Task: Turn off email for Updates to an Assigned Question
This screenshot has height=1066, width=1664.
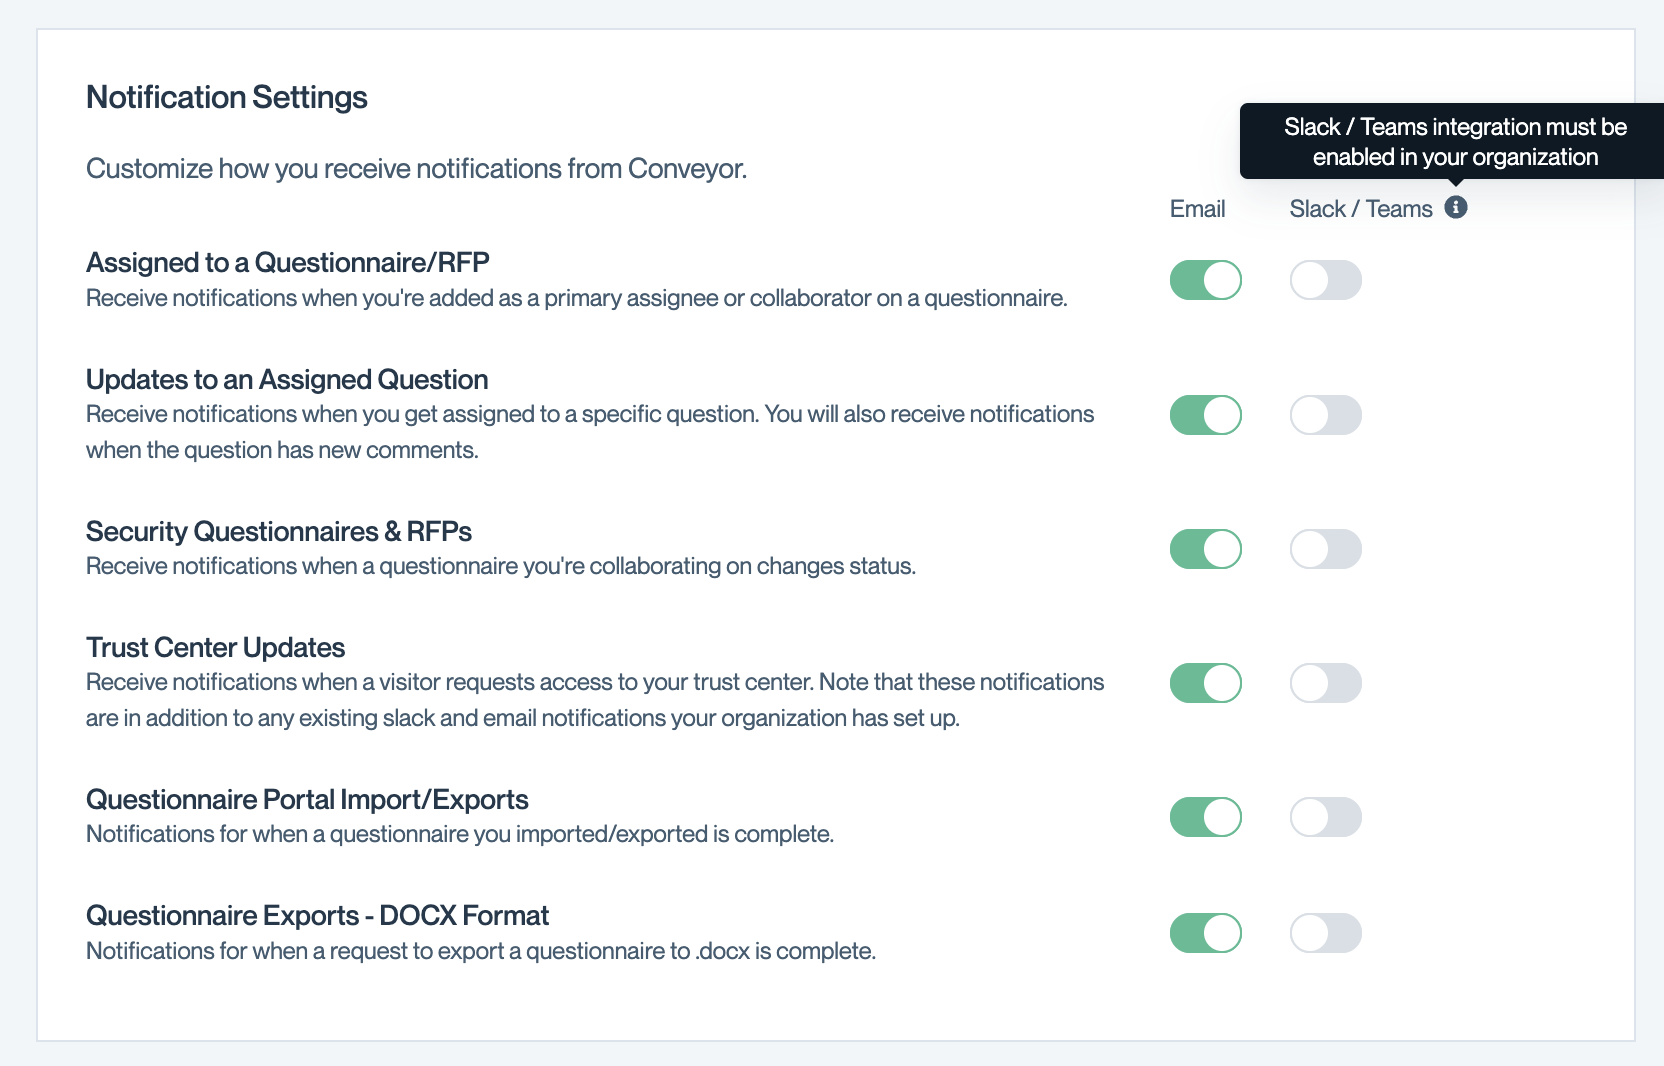Action: pos(1206,415)
